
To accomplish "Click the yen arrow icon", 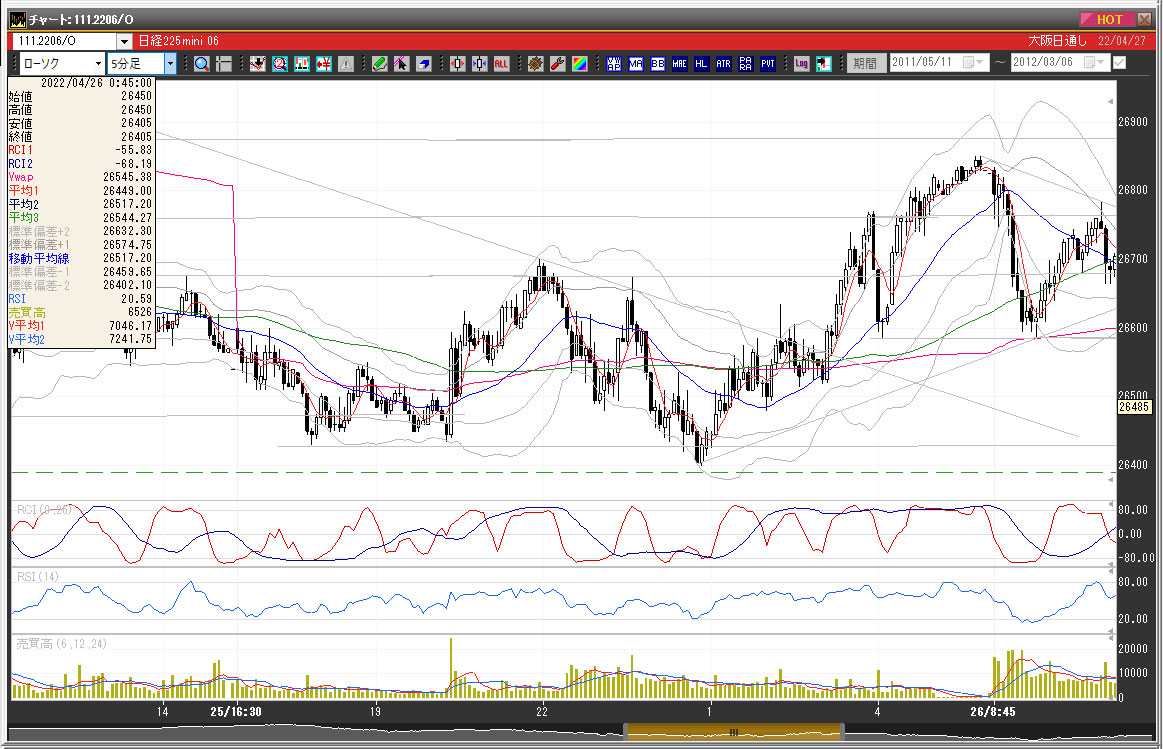I will point(323,64).
